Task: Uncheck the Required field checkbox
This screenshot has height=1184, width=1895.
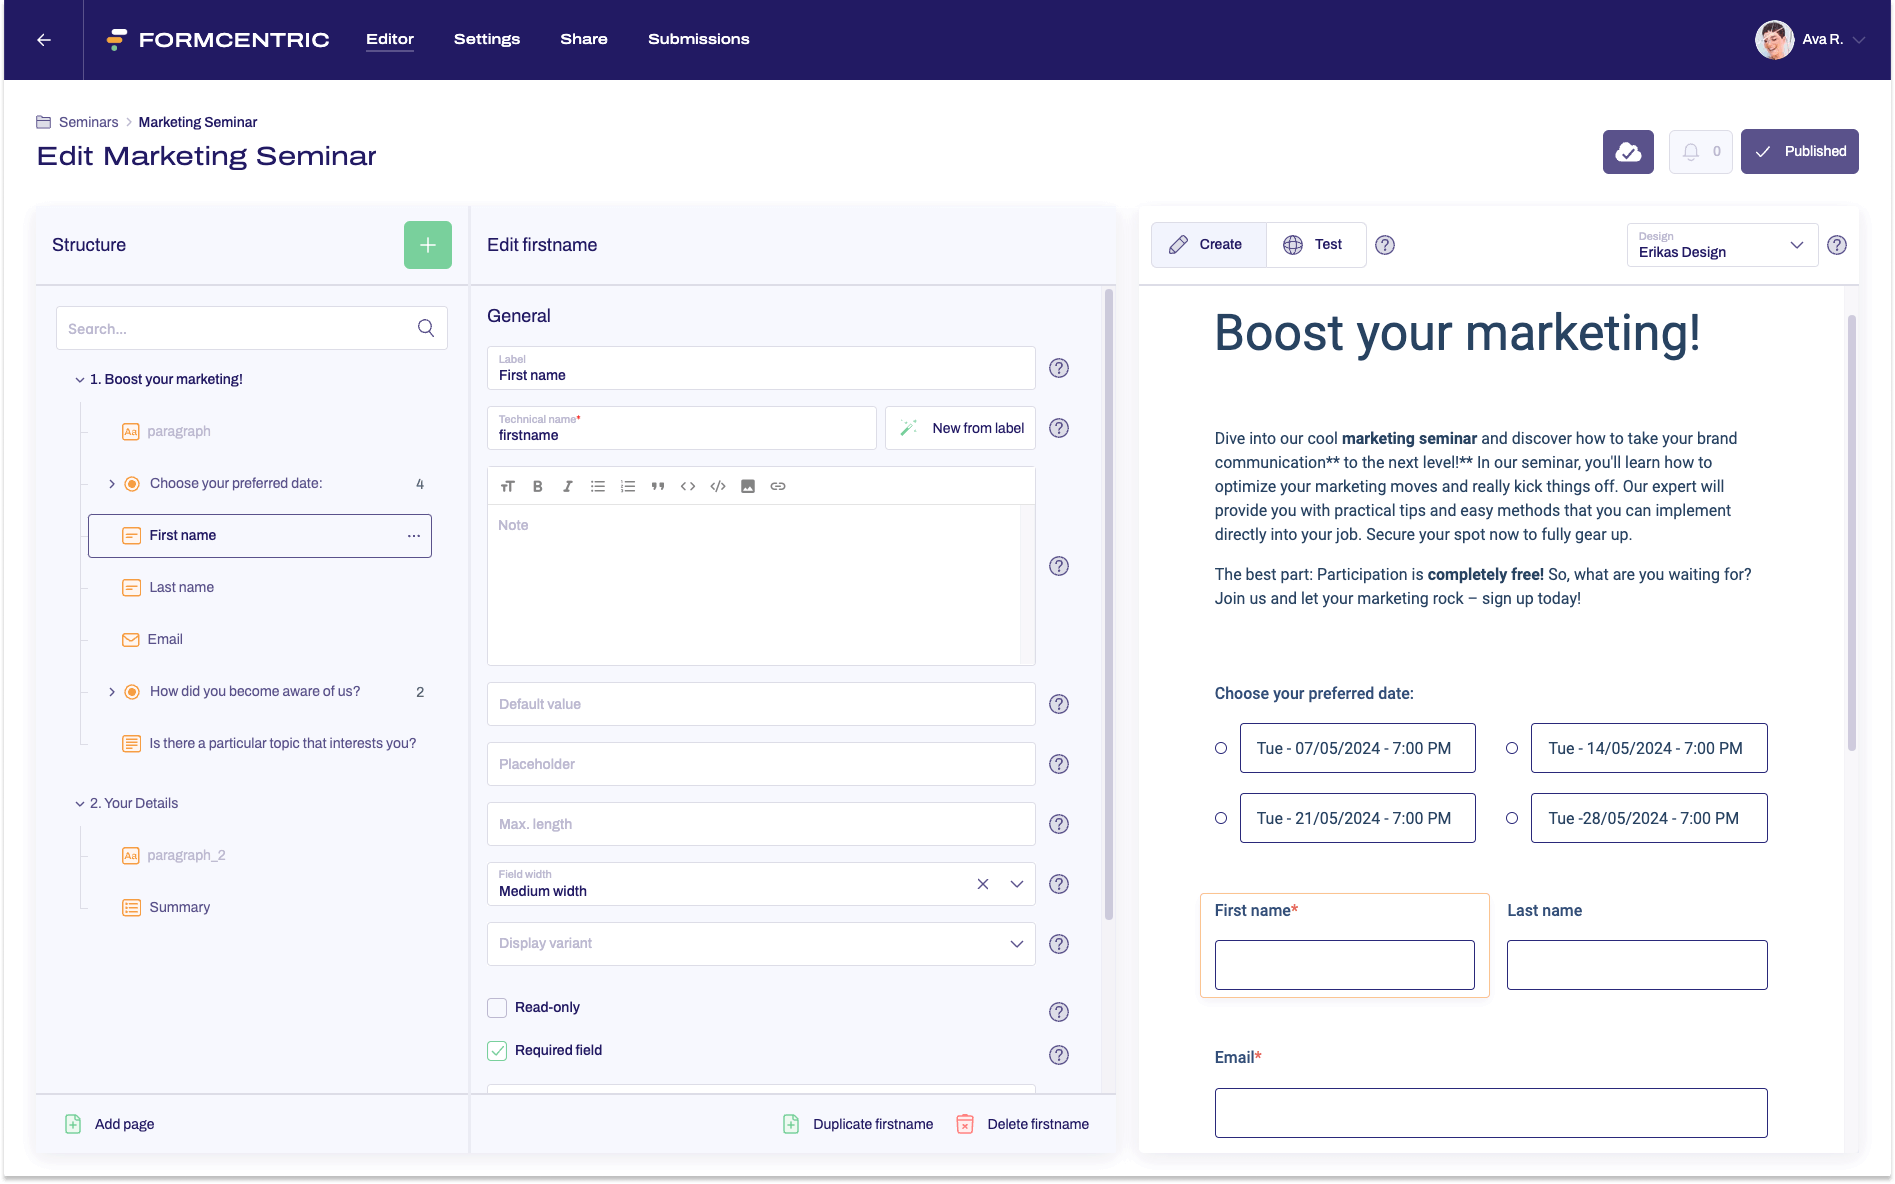Action: (x=497, y=1050)
